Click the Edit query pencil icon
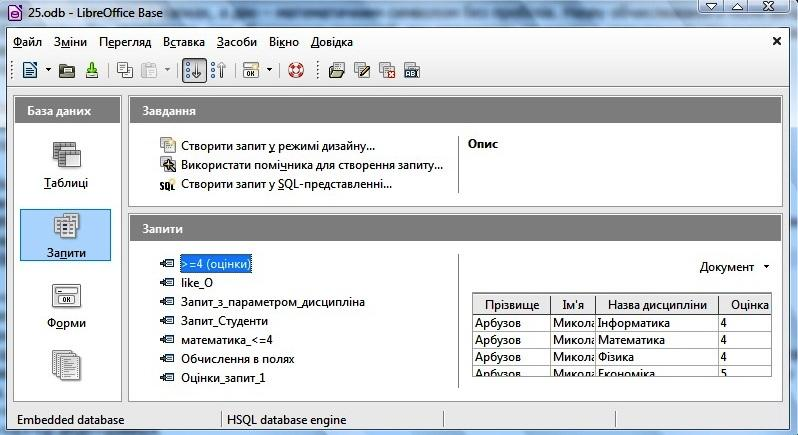 (362, 70)
